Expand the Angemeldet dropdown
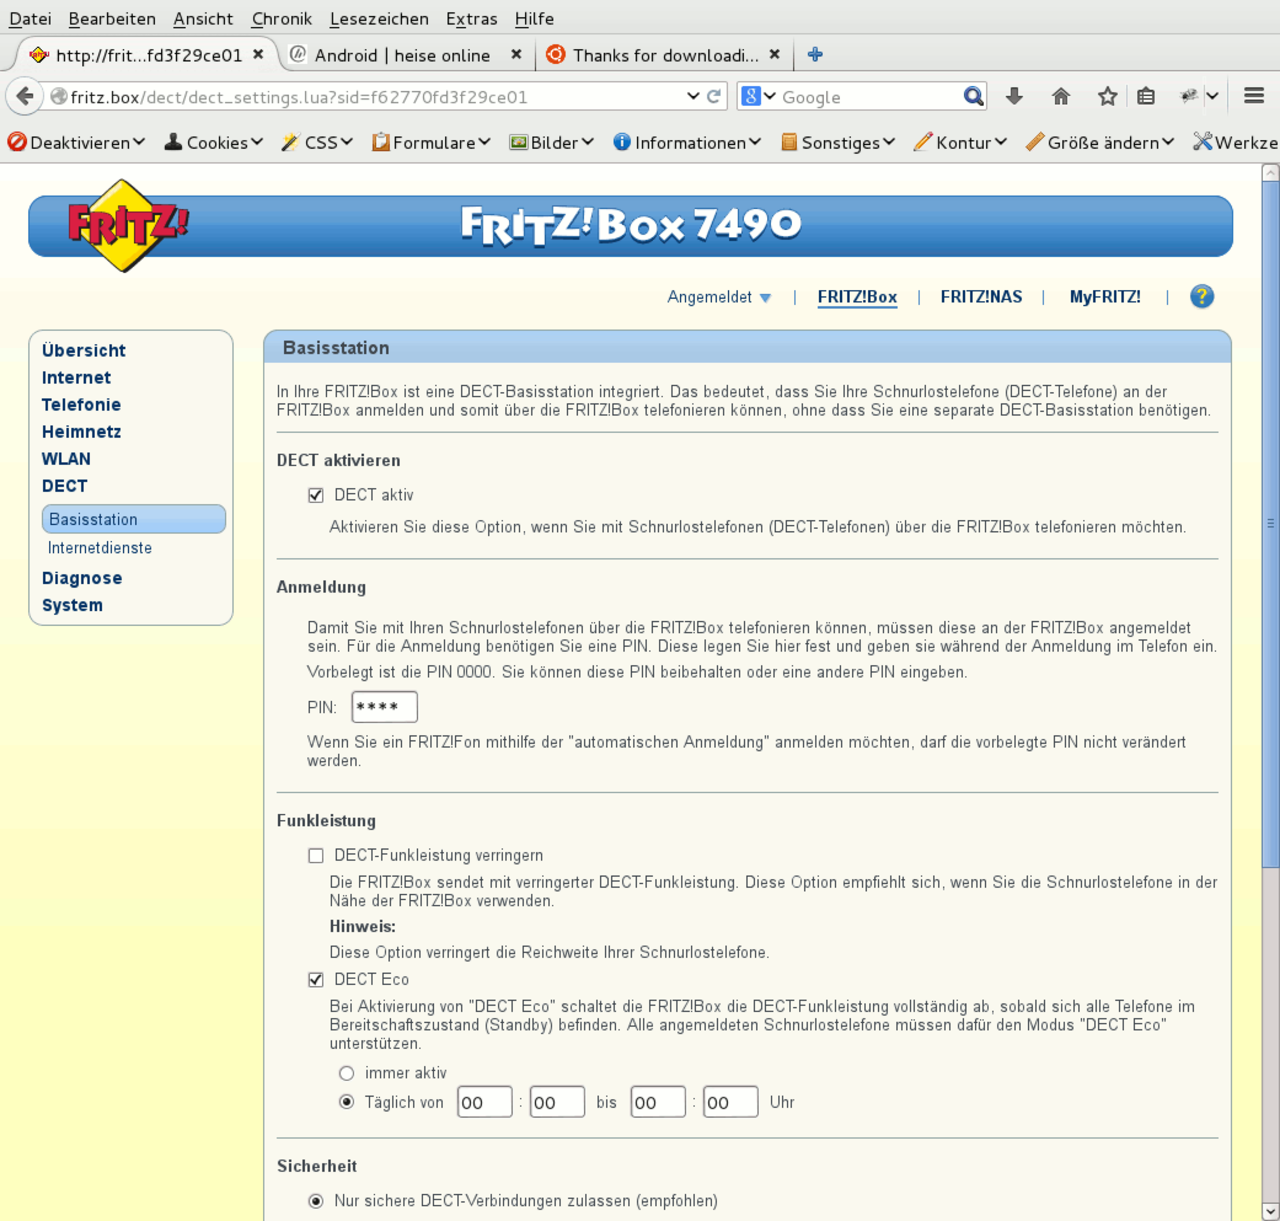This screenshot has width=1280, height=1221. 719,297
